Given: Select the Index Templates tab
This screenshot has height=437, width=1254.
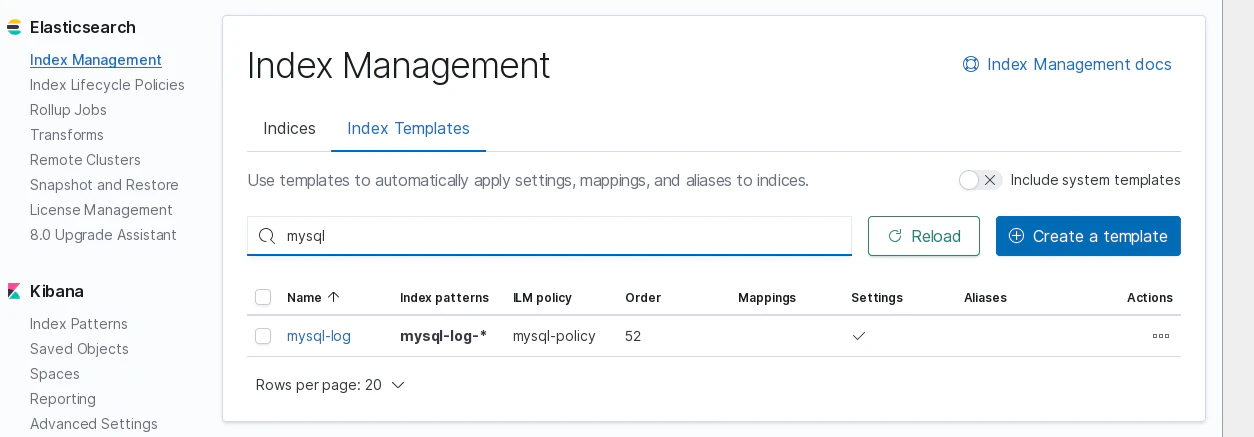Looking at the screenshot, I should tap(408, 128).
